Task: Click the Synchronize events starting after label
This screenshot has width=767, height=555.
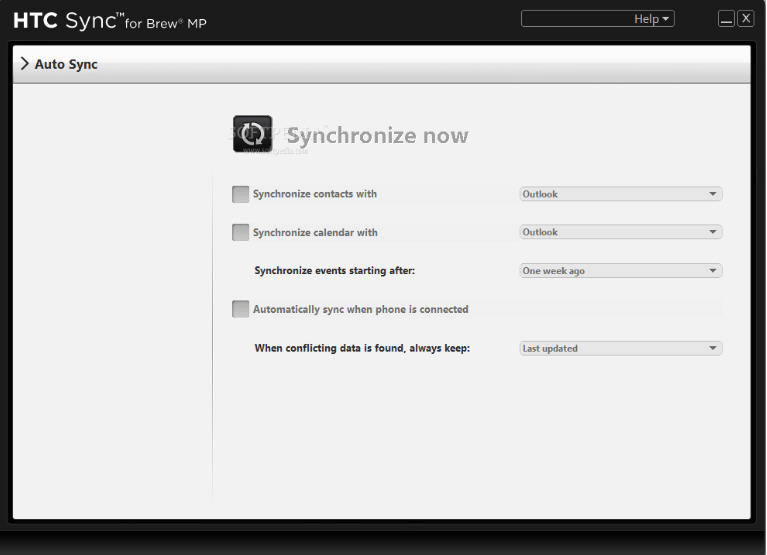Action: pos(335,270)
